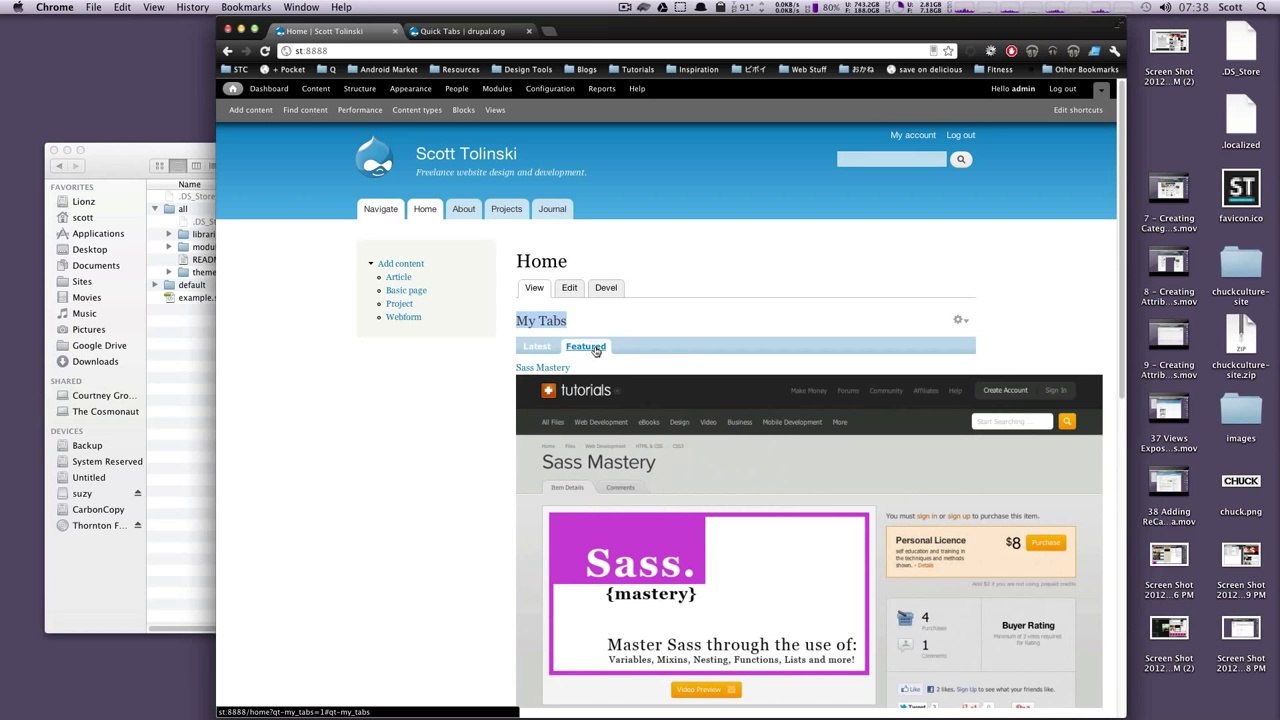Open the Other Bookmarks folder
The width and height of the screenshot is (1280, 720).
pos(1080,70)
